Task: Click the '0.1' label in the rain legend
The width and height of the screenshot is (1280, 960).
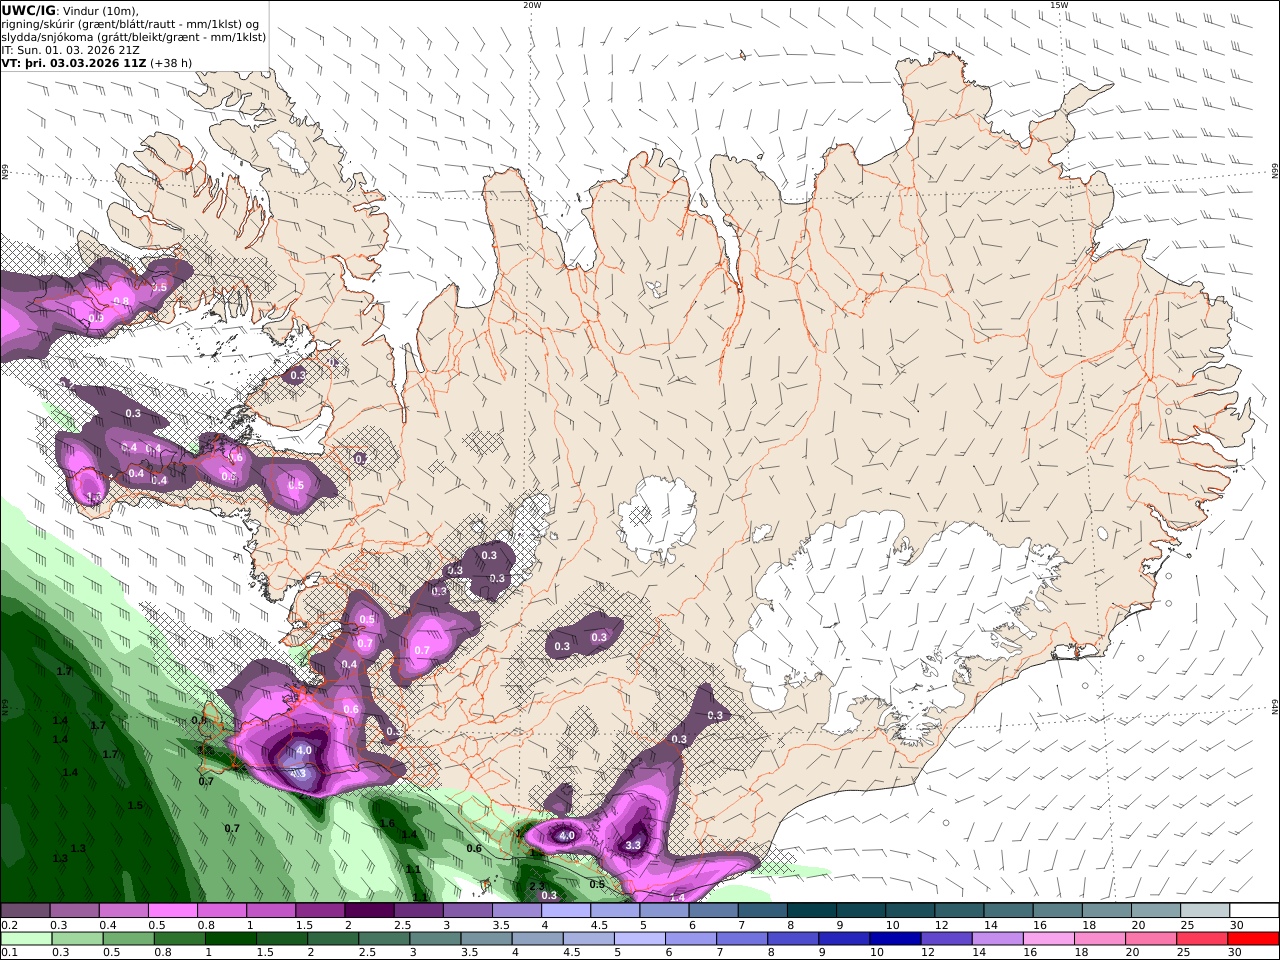Action: click(x=8, y=953)
